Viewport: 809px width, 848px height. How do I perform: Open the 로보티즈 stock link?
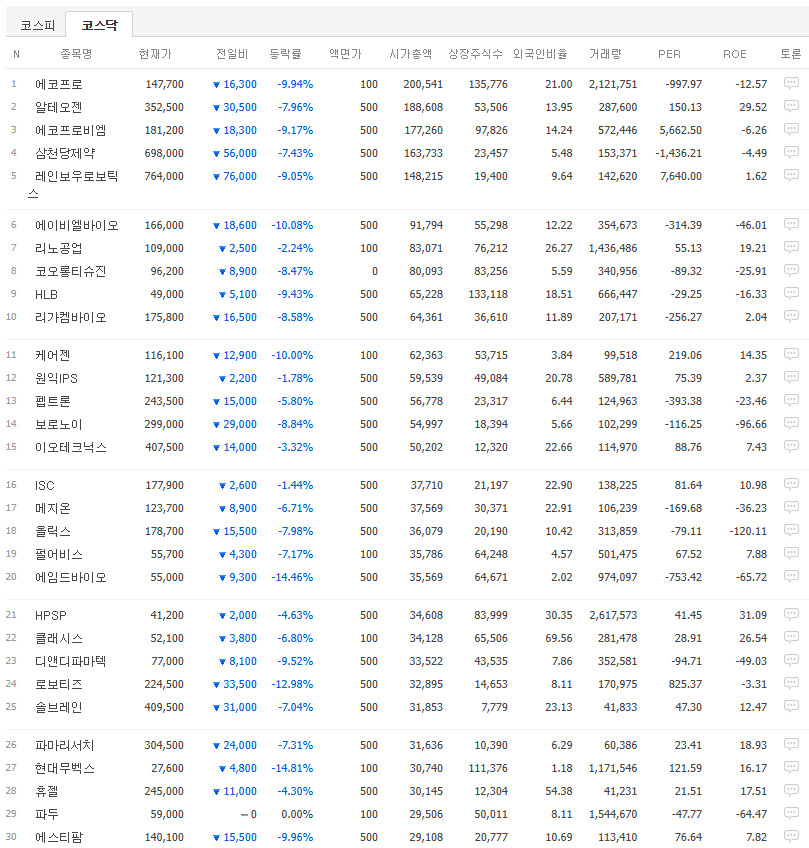58,684
